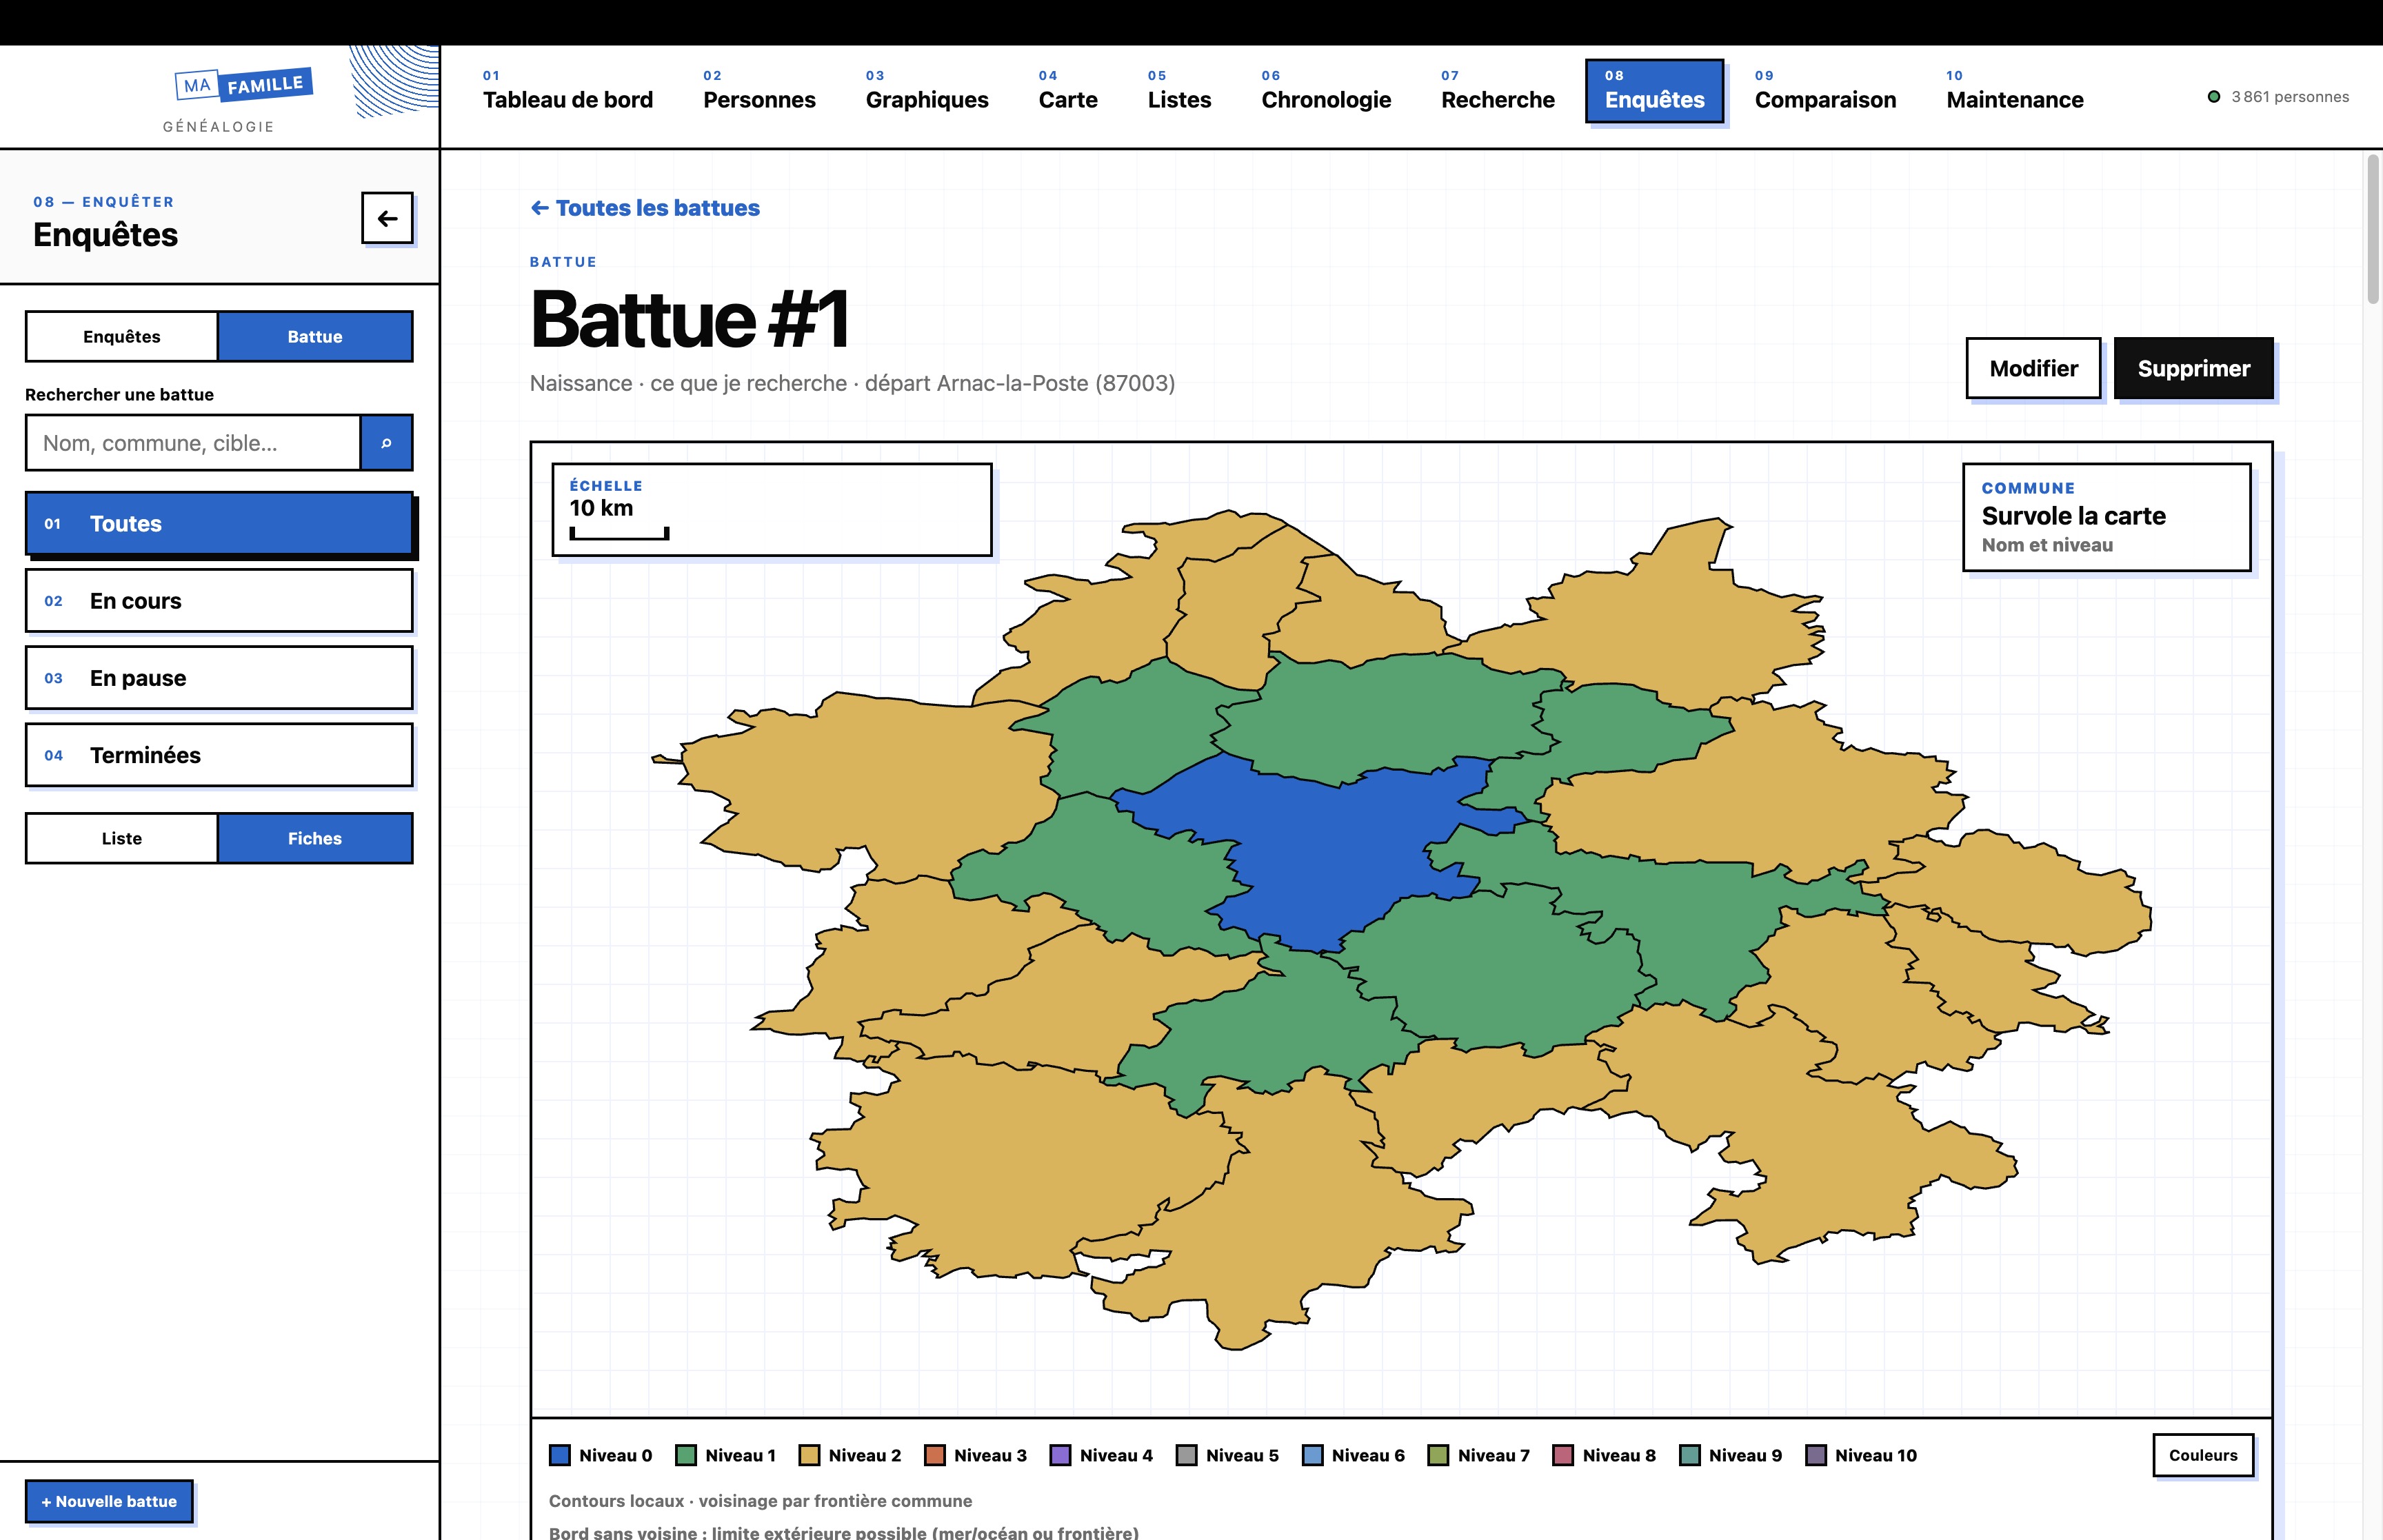Click the Niveau 1 green swatch
The height and width of the screenshot is (1540, 2383).
pos(686,1455)
